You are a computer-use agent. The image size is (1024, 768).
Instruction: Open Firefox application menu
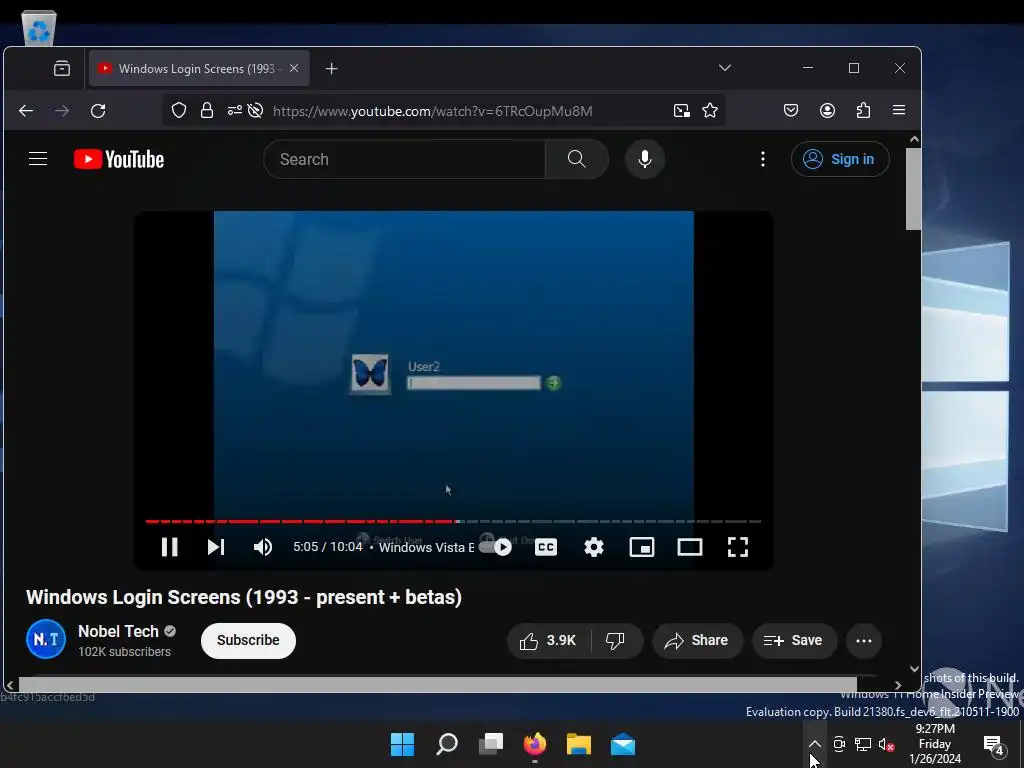tap(899, 110)
